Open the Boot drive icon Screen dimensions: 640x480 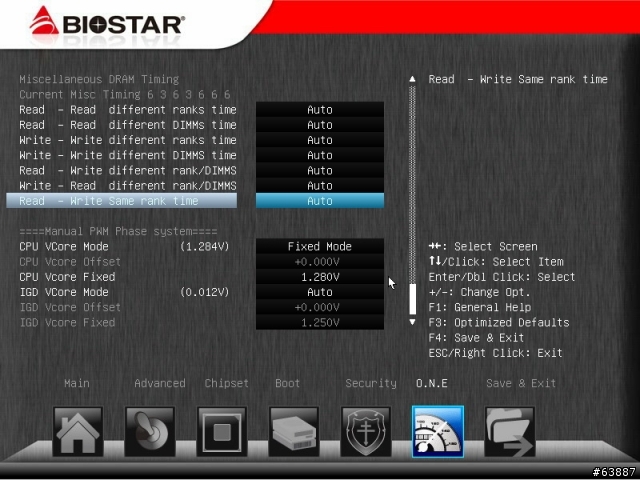294,431
